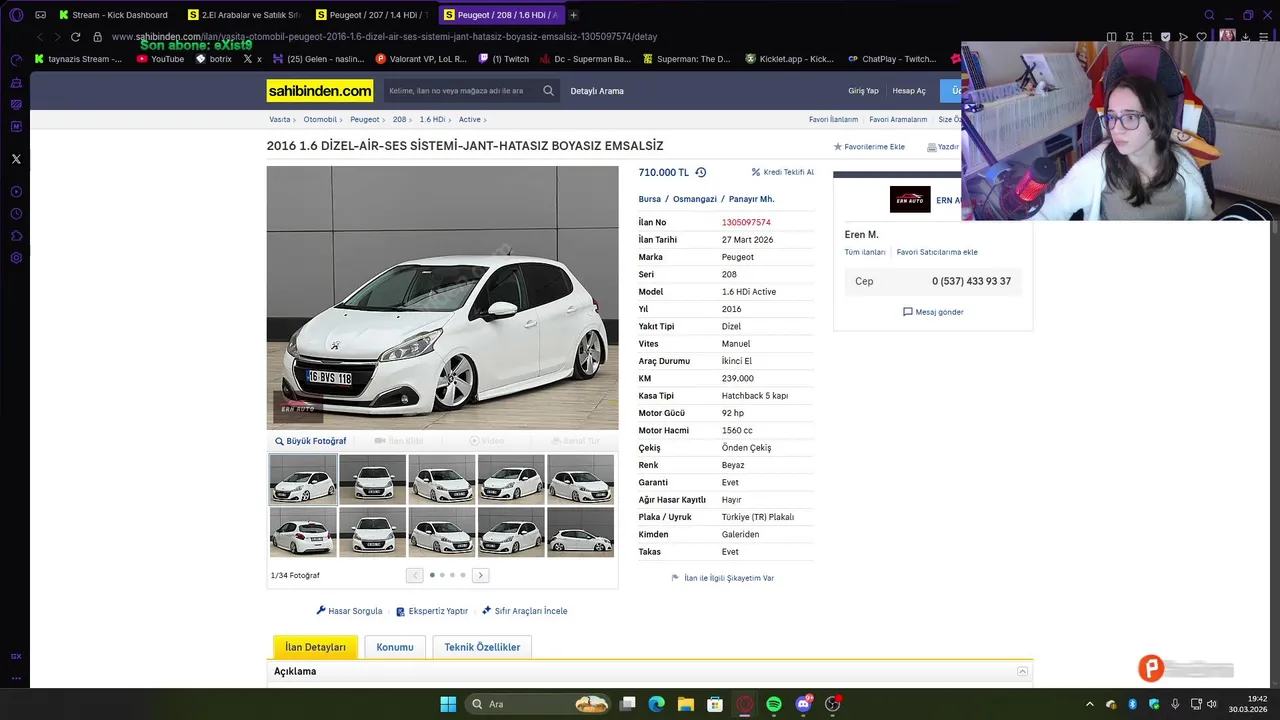Click the taskbar volume speaker icon
1280x720 pixels.
point(1212,704)
